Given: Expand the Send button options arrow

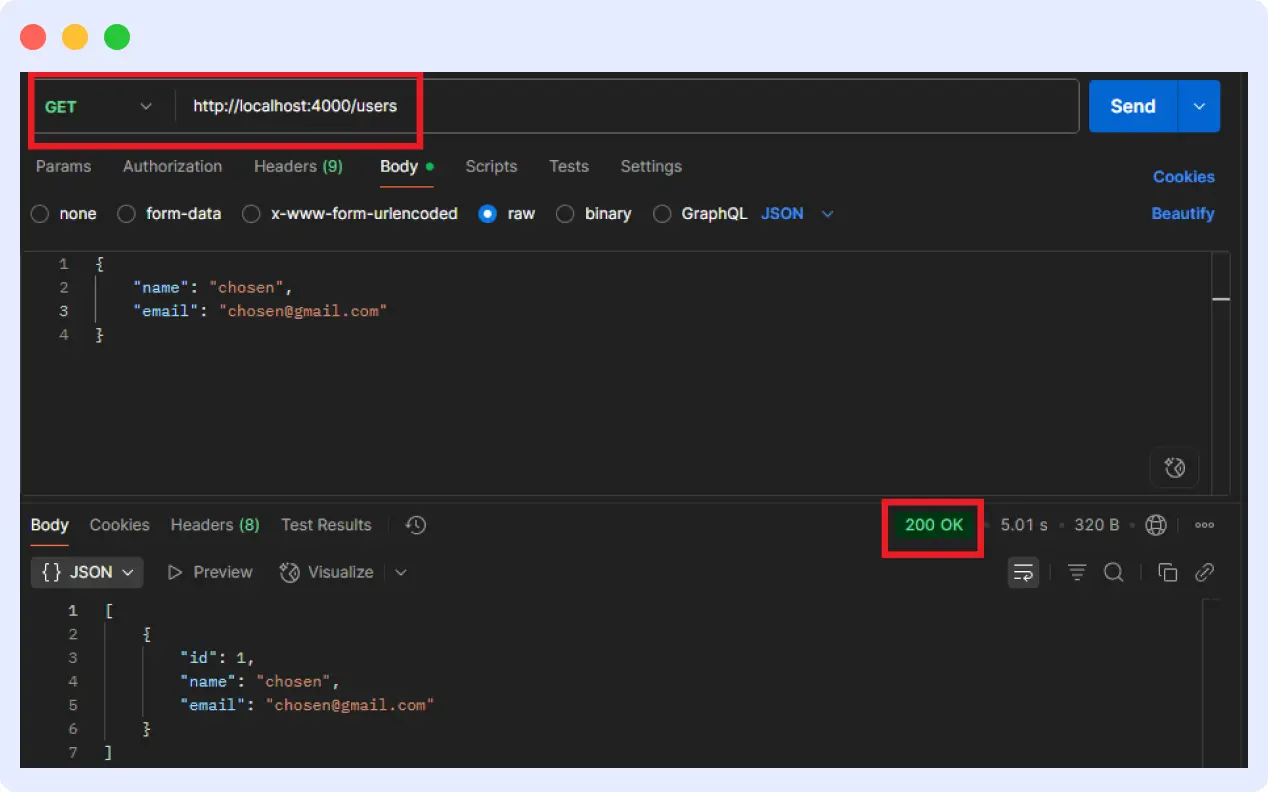Looking at the screenshot, I should click(1199, 106).
